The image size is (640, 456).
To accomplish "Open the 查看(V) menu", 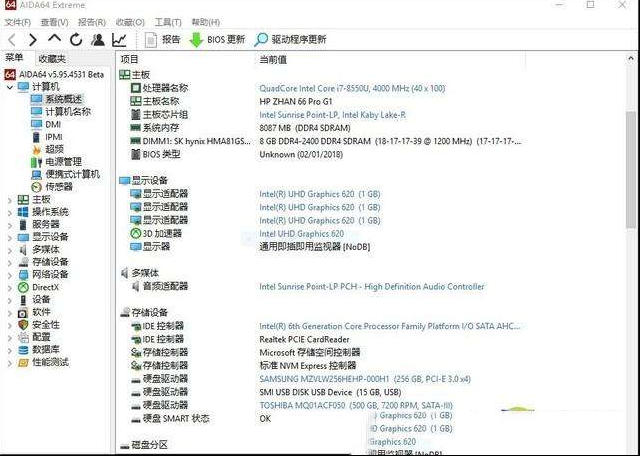I will coord(55,22).
